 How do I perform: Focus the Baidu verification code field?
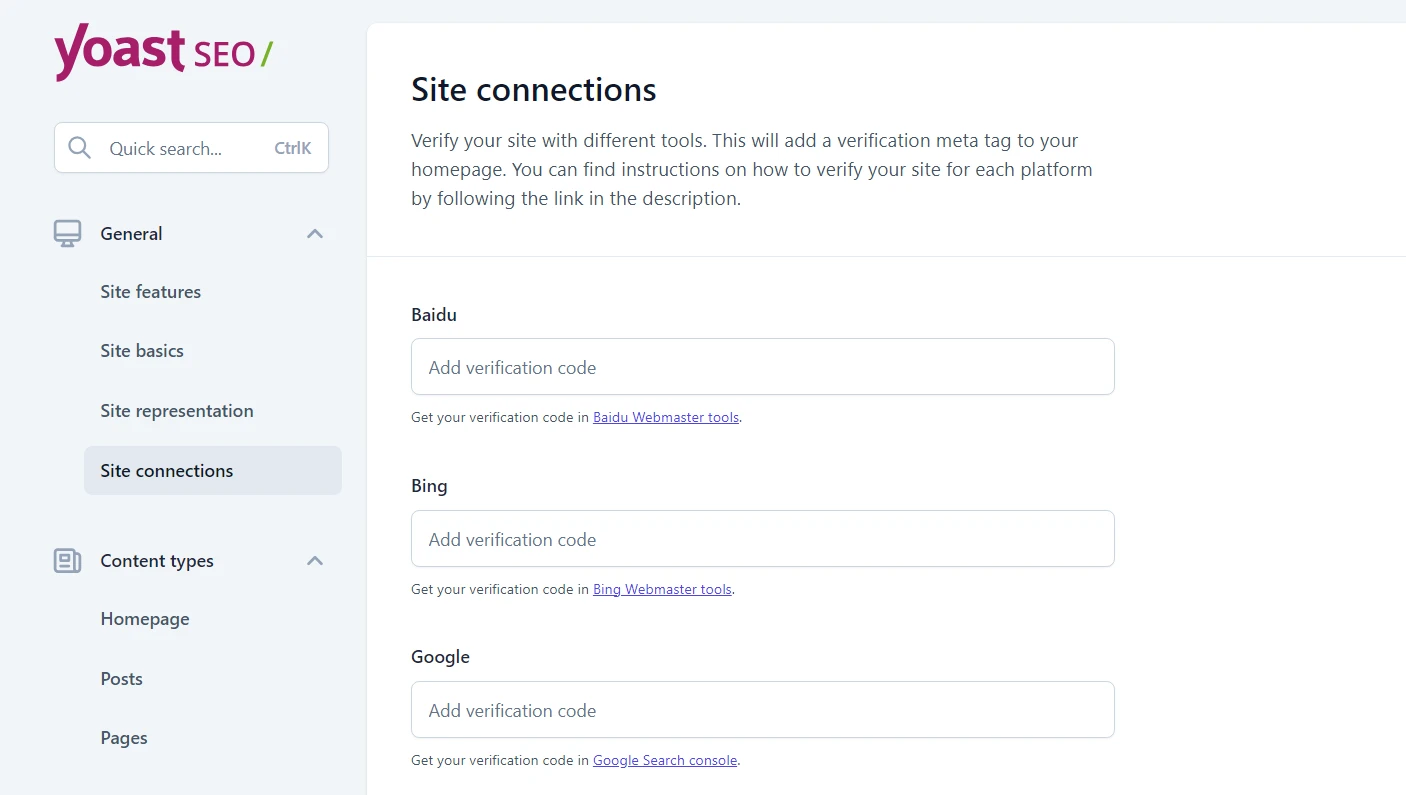[763, 367]
